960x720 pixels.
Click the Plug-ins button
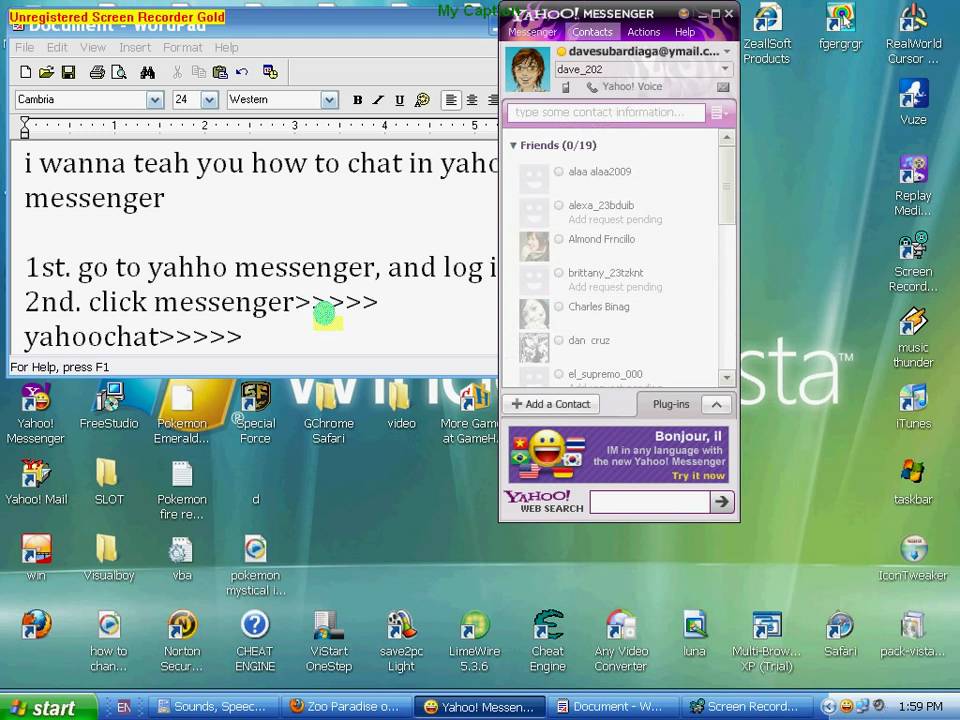tap(670, 404)
